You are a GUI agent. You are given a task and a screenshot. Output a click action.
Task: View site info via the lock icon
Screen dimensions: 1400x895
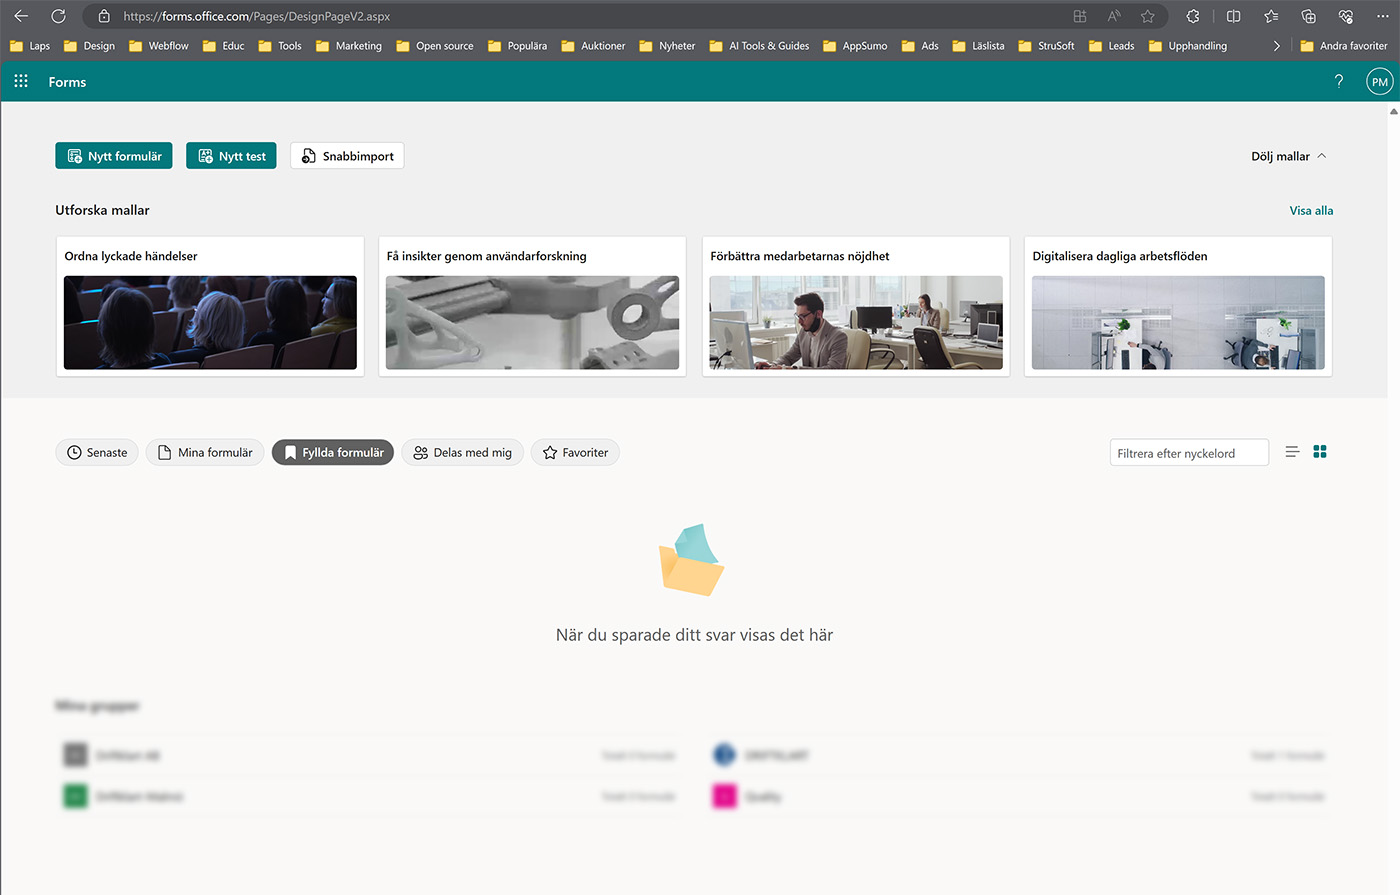click(x=104, y=16)
